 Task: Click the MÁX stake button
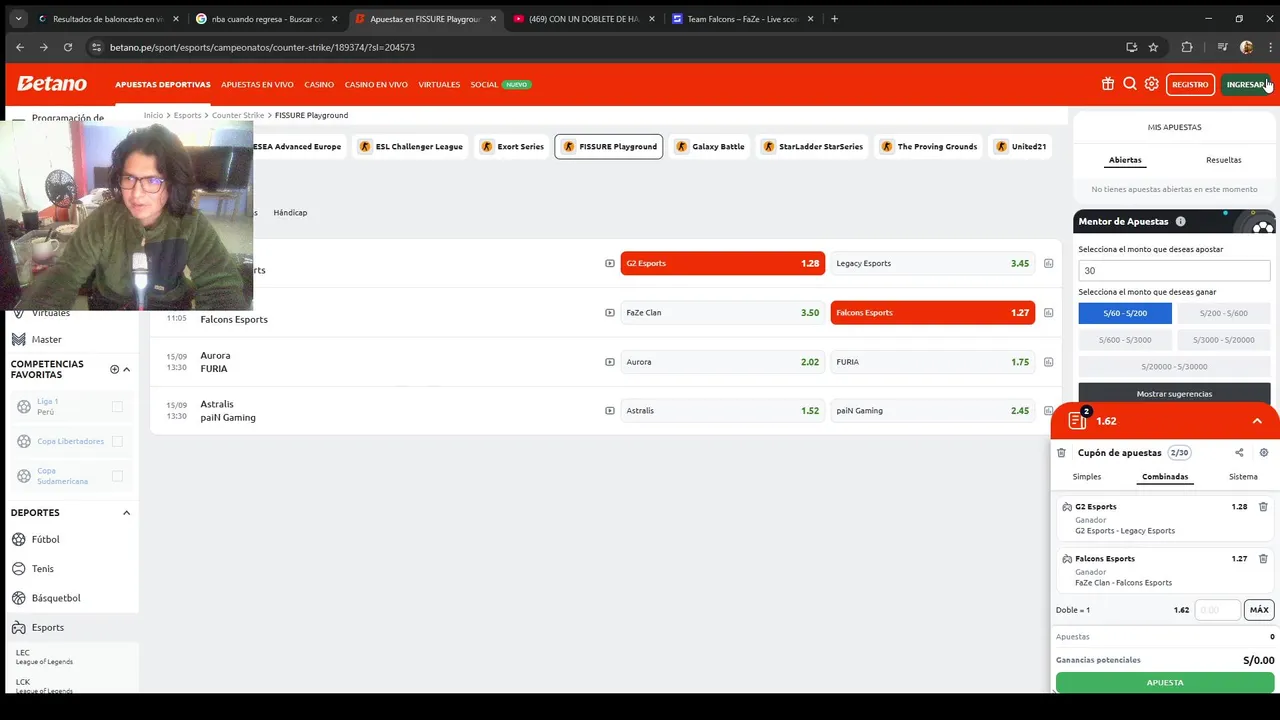tap(1259, 610)
